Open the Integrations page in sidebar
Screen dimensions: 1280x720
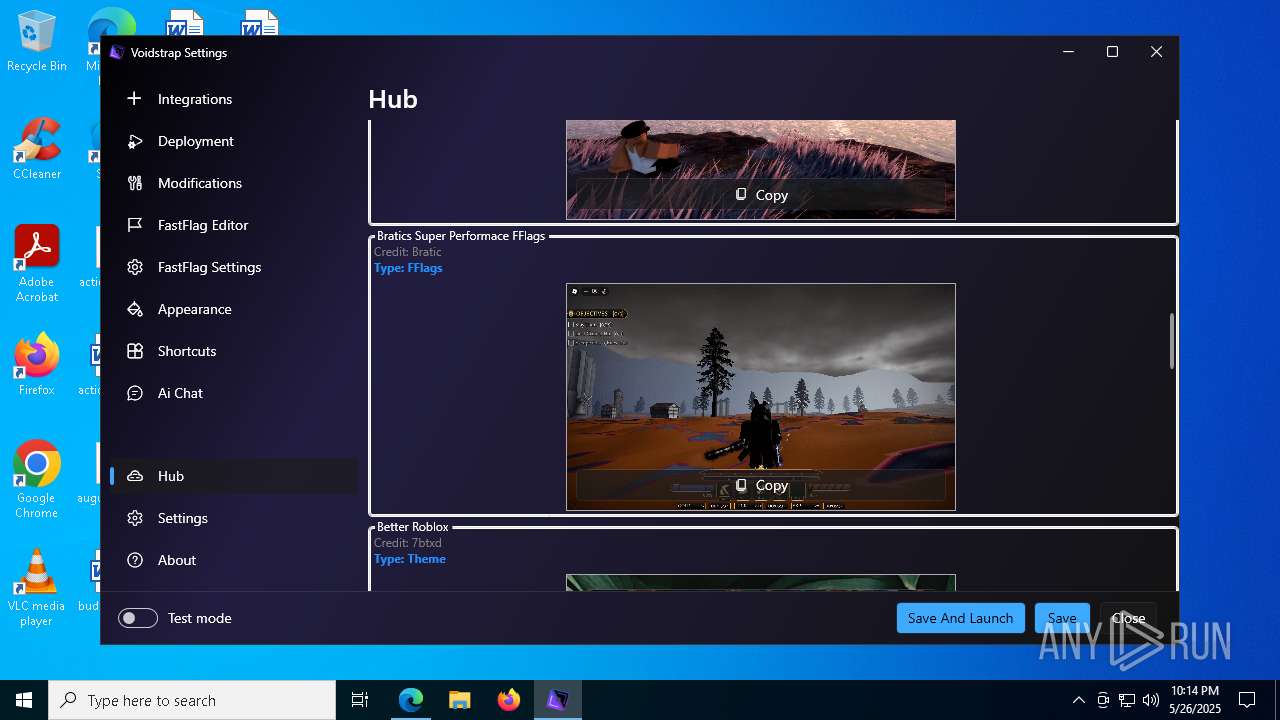(x=234, y=99)
